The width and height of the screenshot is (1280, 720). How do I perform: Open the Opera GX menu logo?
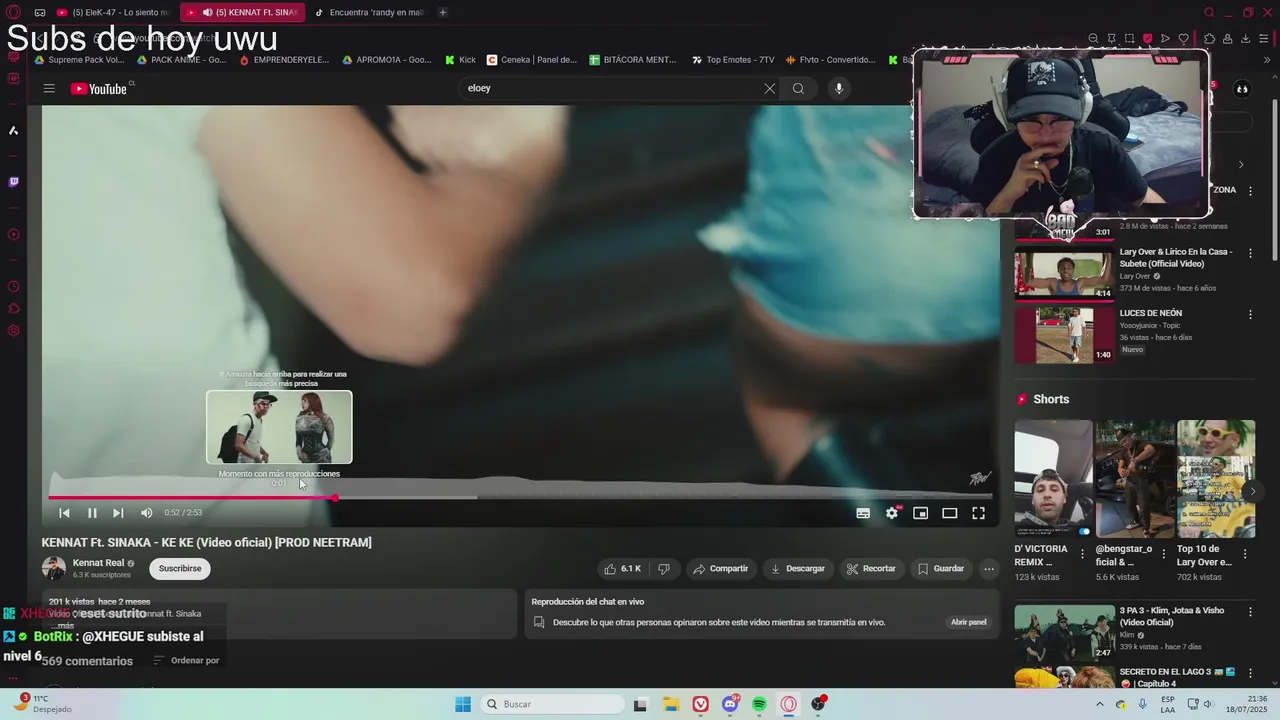click(13, 12)
